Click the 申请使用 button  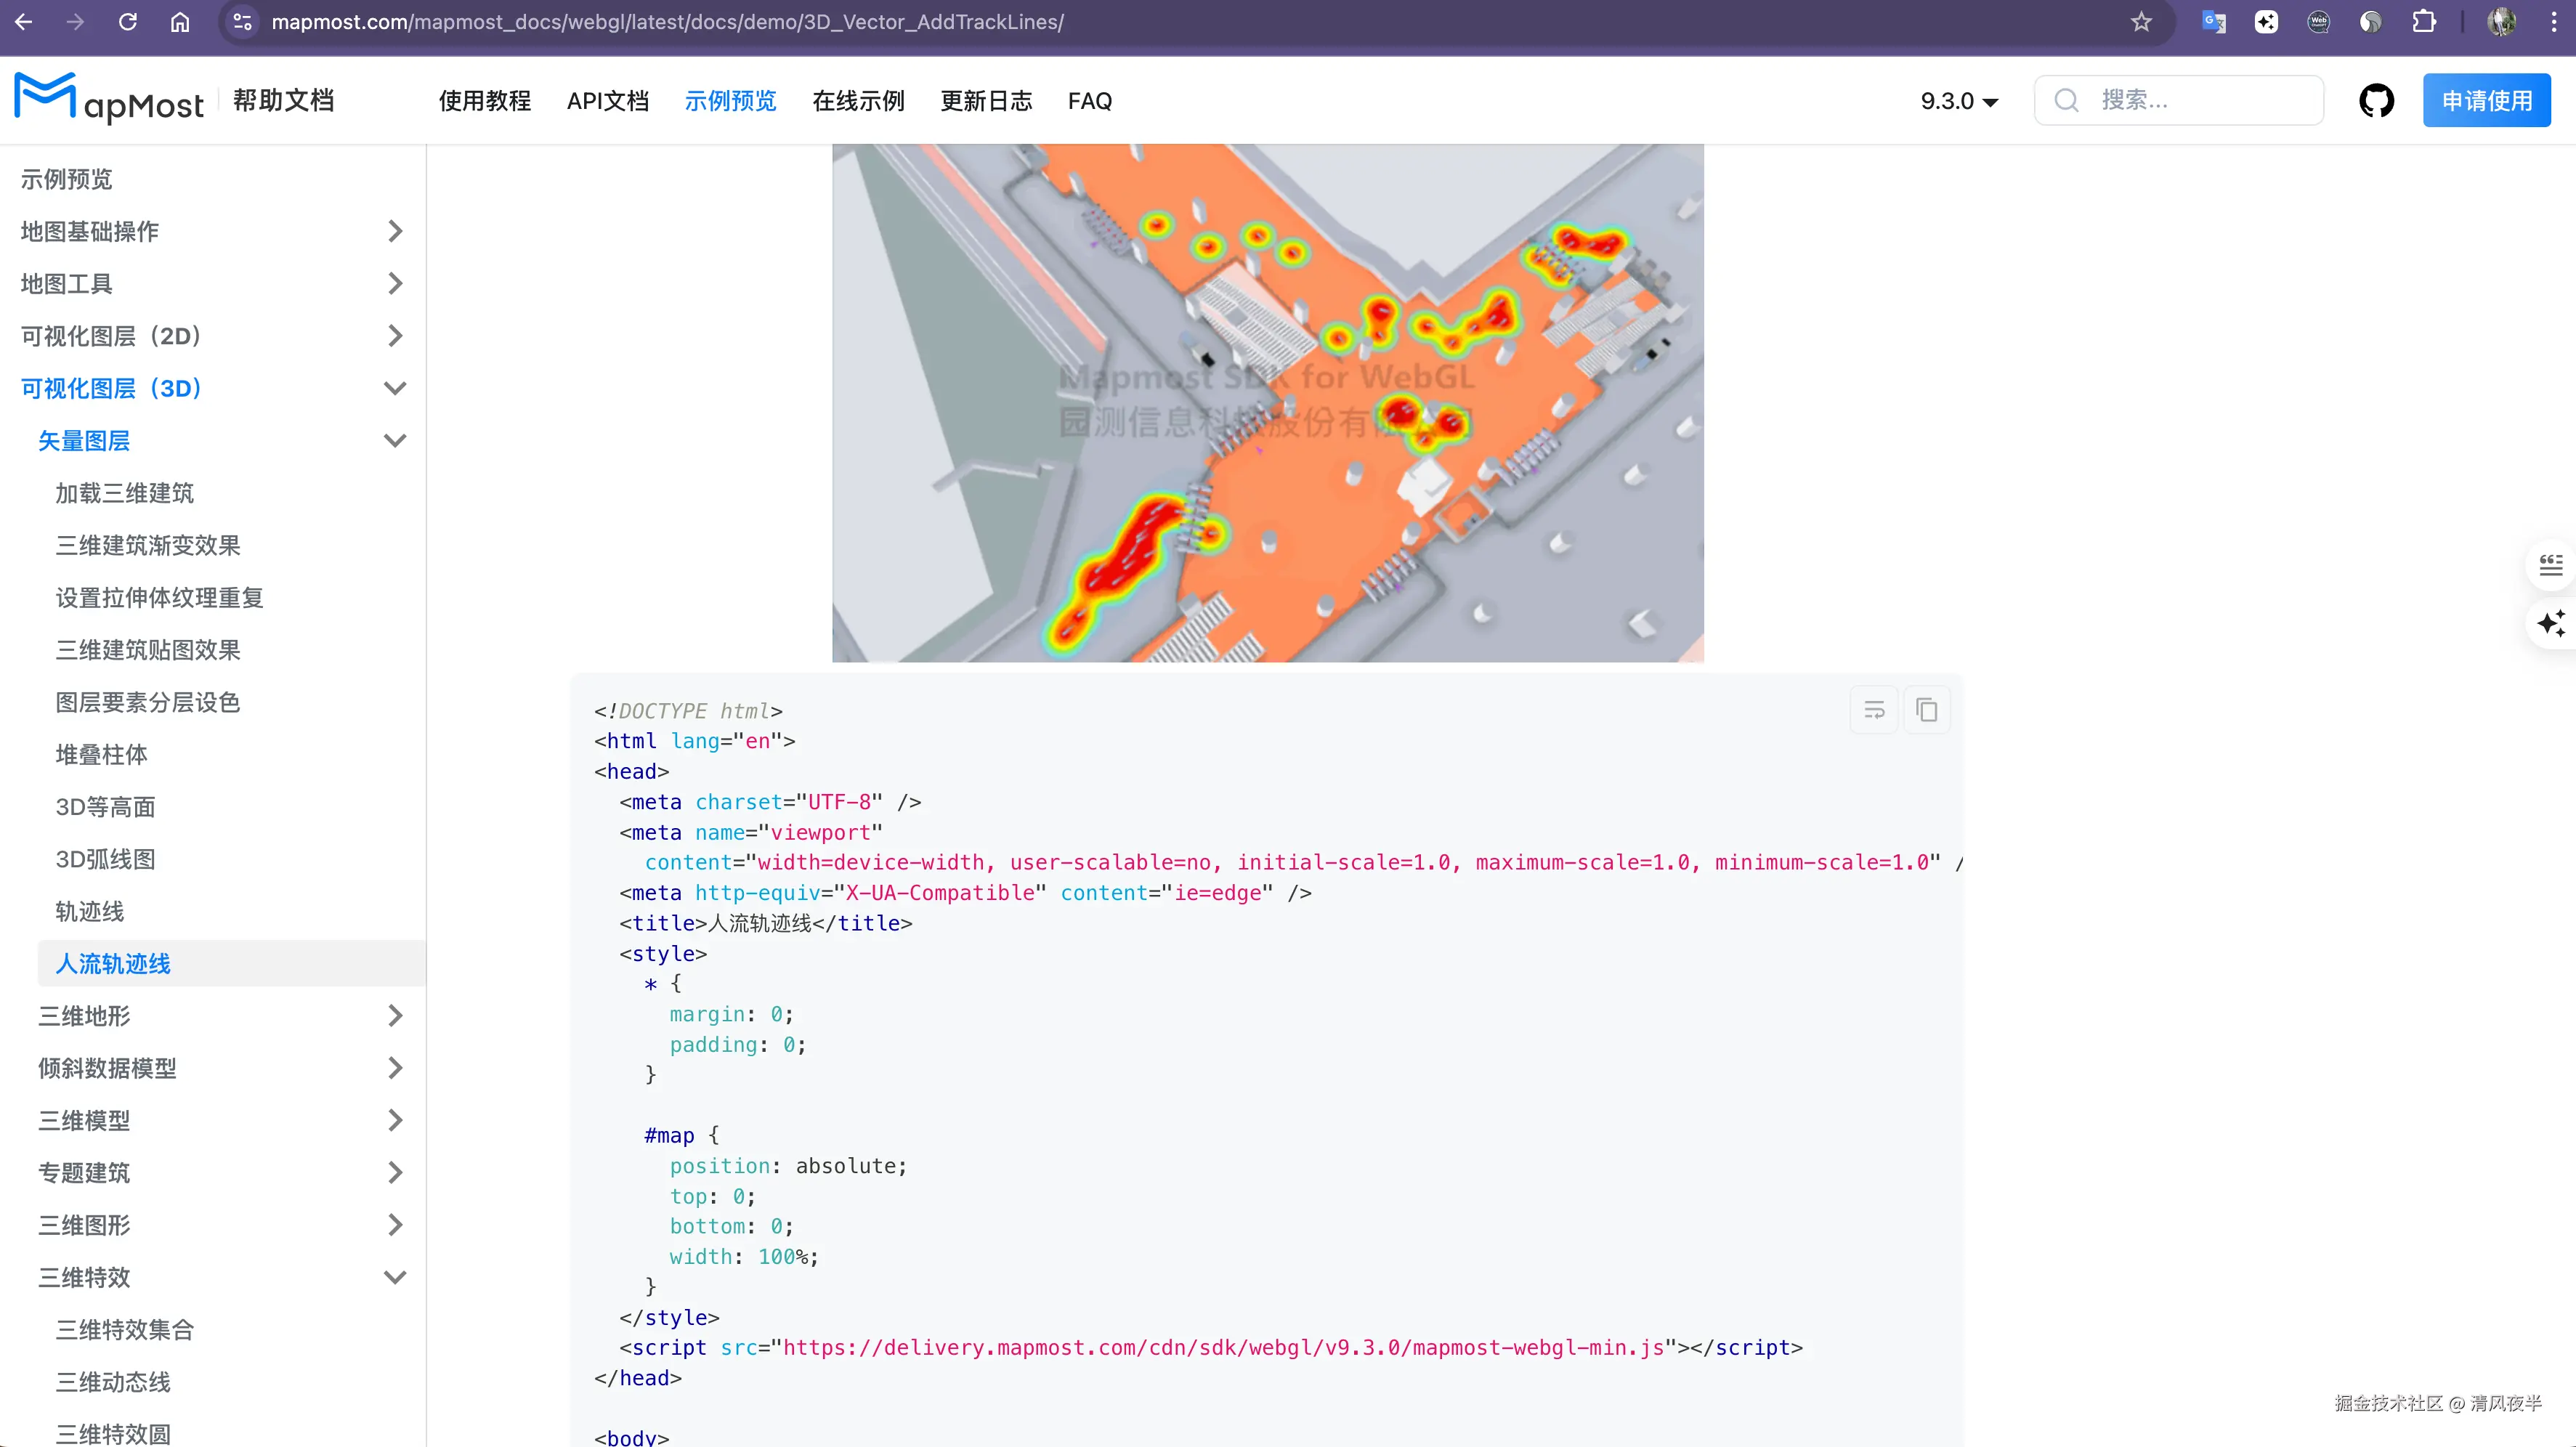click(x=2486, y=101)
